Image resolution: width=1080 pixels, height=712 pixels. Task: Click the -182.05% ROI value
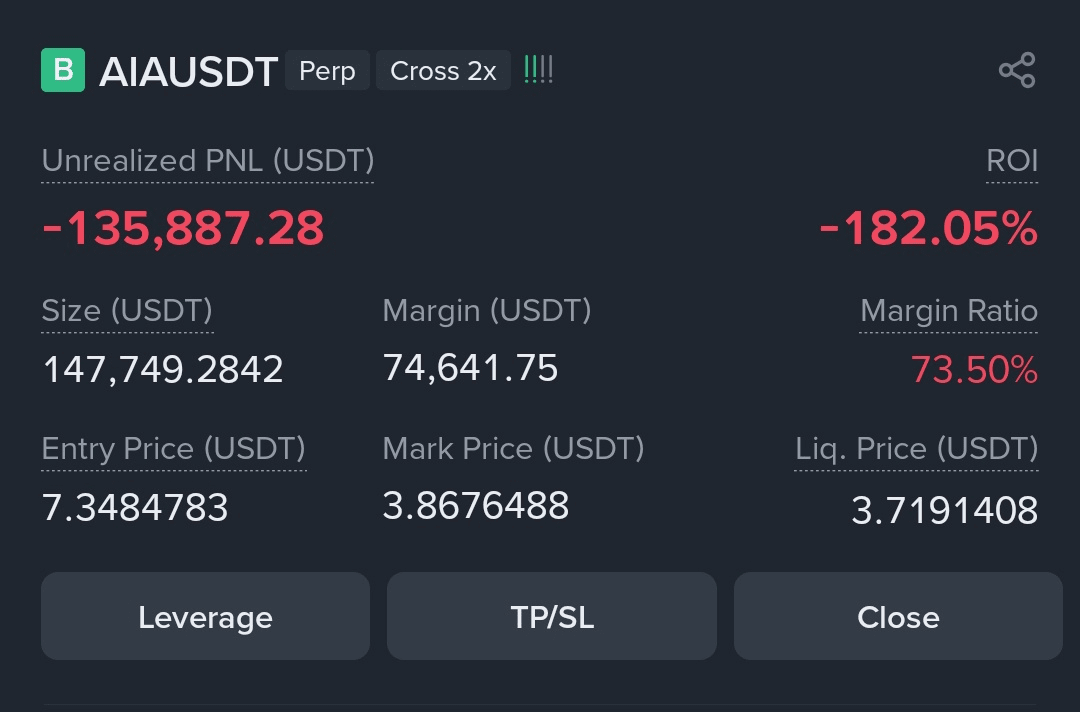coord(928,229)
